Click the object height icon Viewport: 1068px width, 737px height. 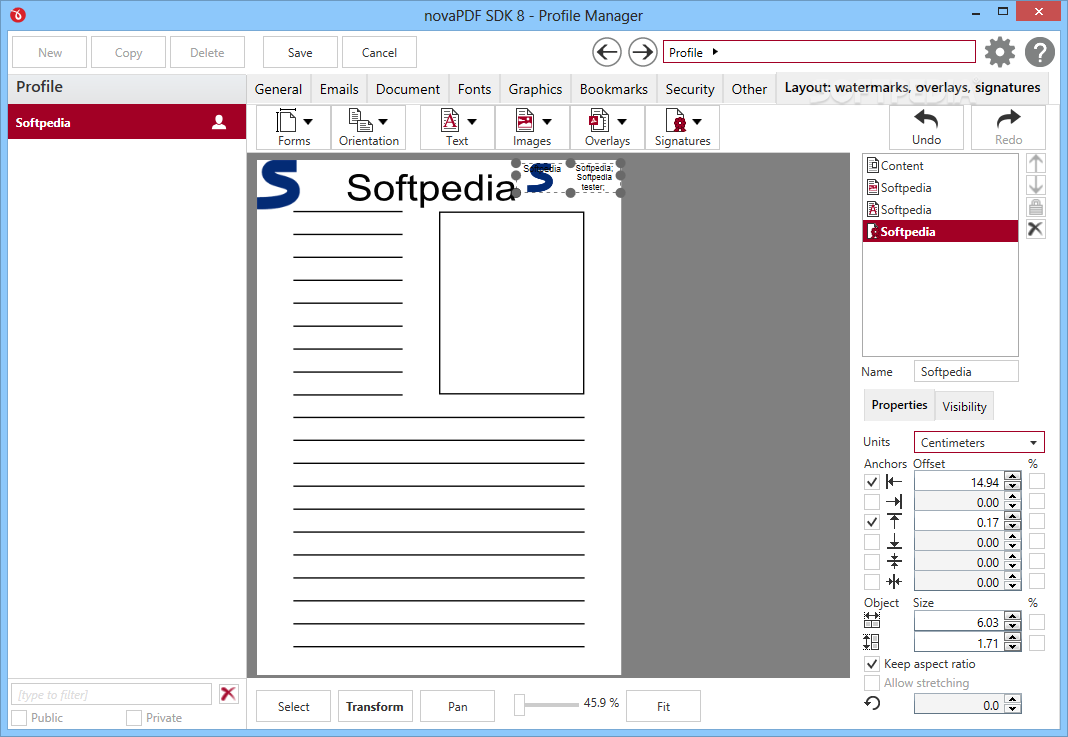pyautogui.click(x=871, y=642)
